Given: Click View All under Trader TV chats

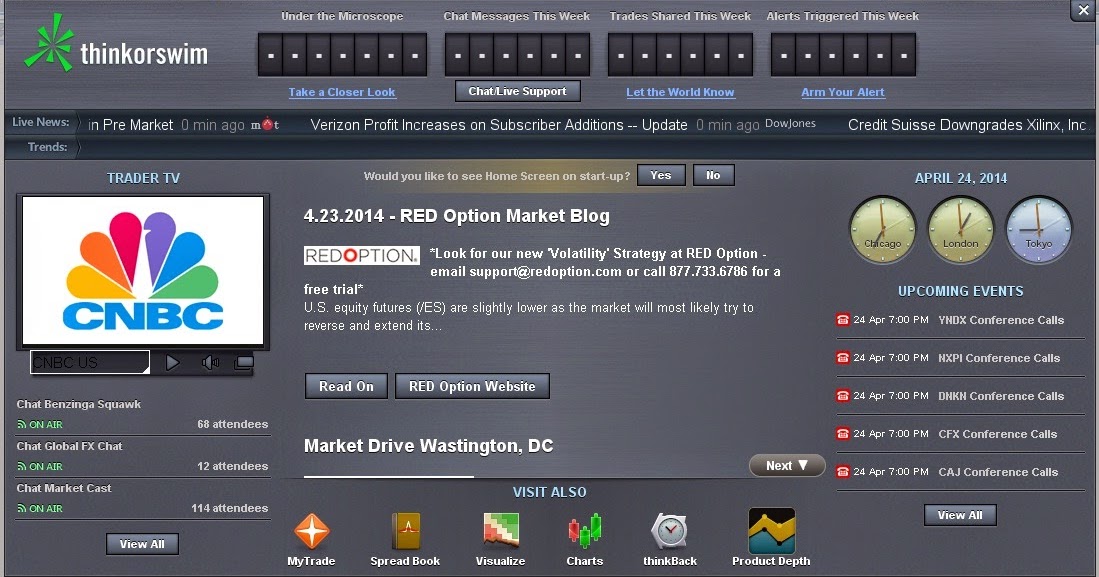Looking at the screenshot, I should 142,544.
